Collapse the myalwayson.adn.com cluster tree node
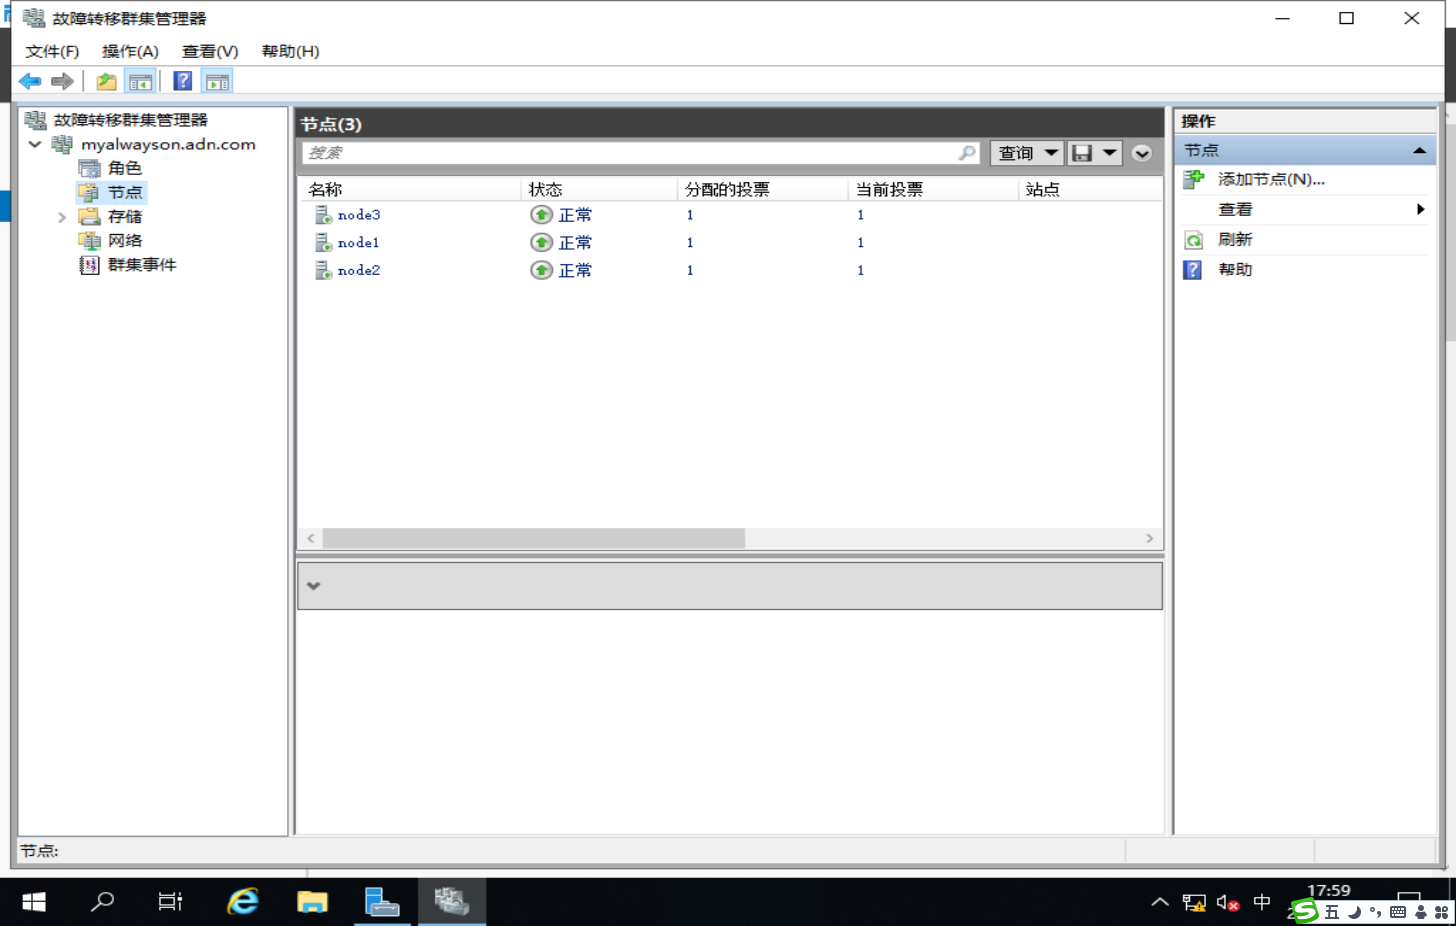The width and height of the screenshot is (1456, 926). click(35, 144)
